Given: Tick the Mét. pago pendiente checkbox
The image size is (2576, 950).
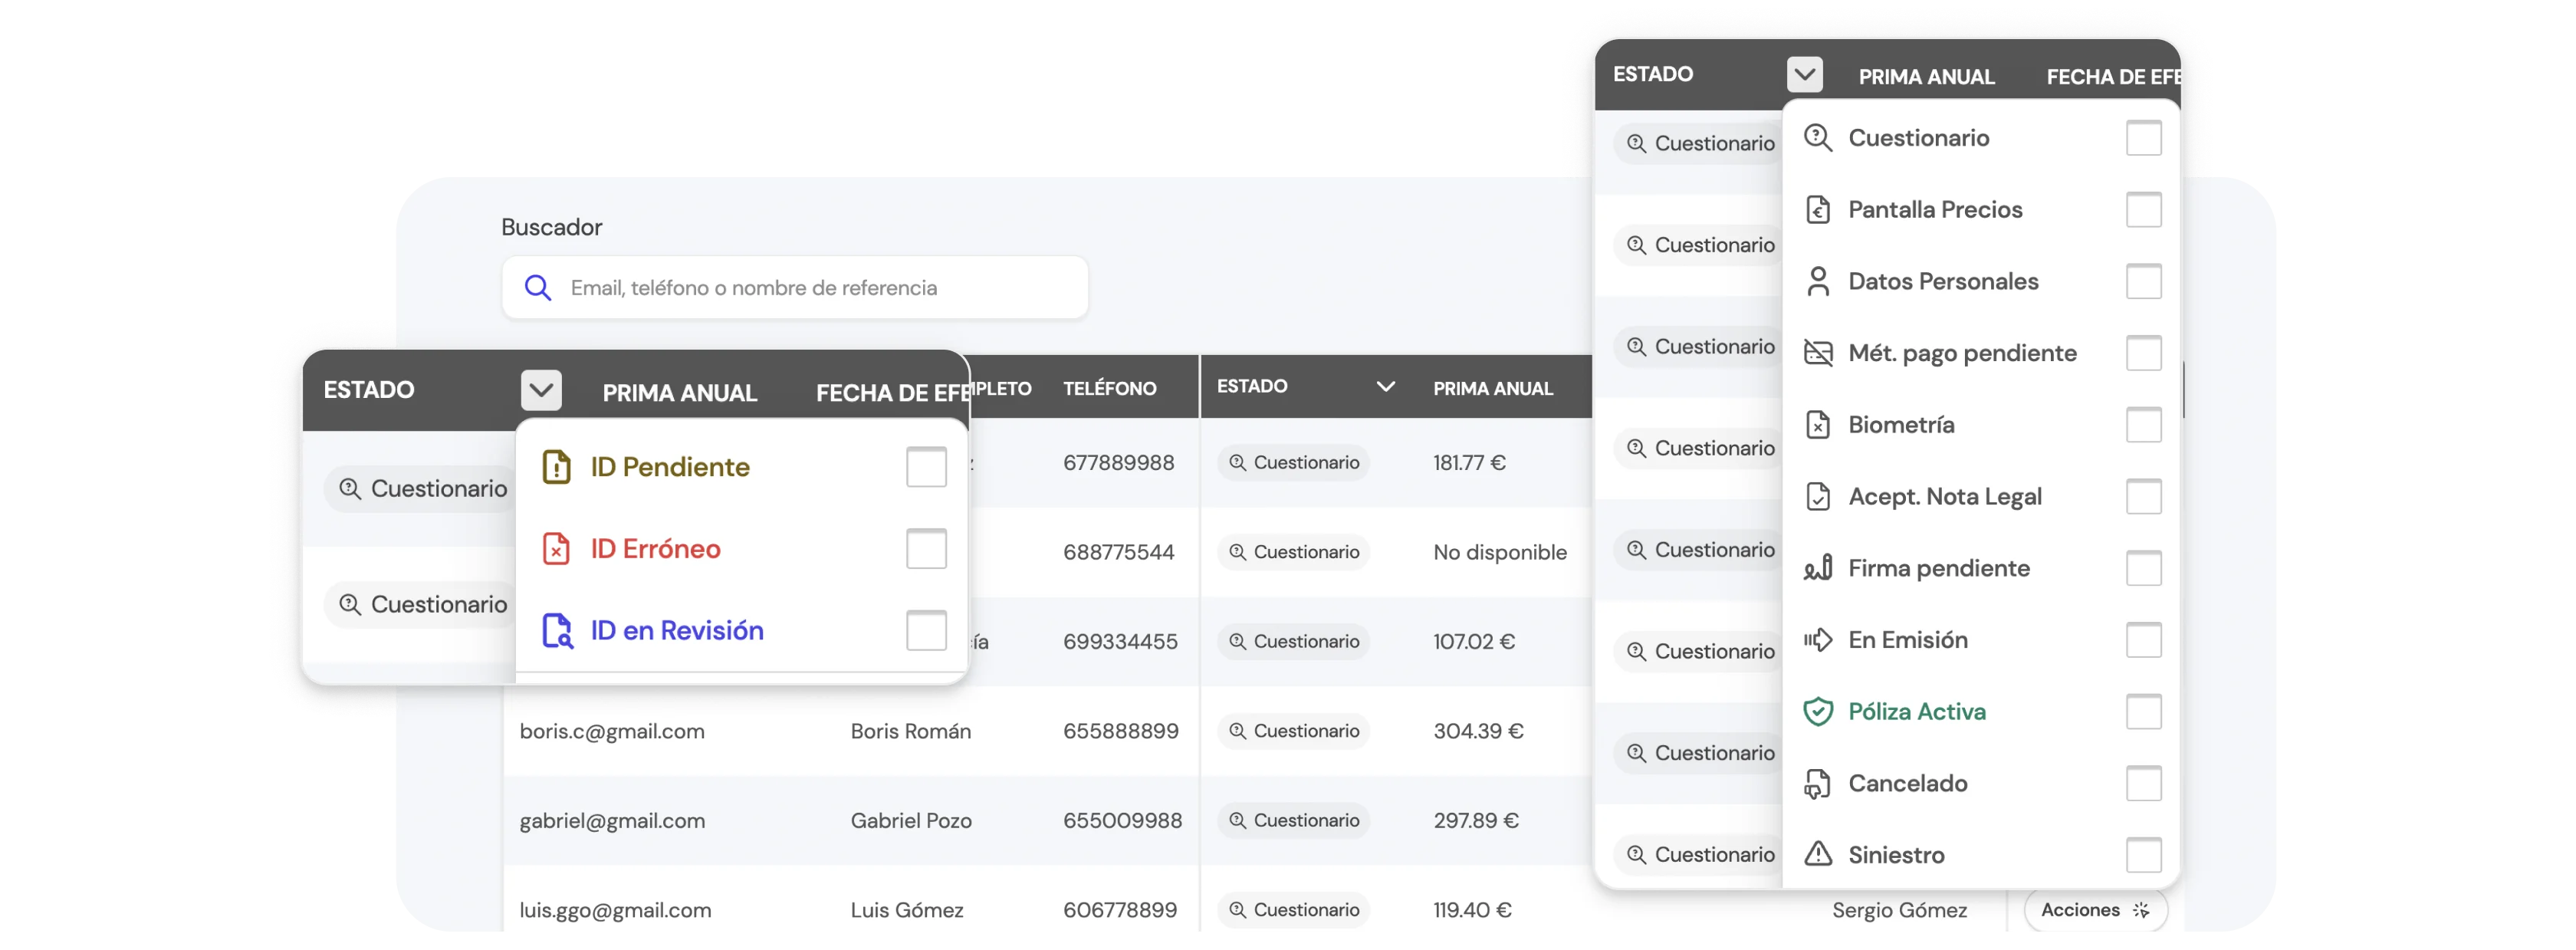Looking at the screenshot, I should coord(2143,353).
